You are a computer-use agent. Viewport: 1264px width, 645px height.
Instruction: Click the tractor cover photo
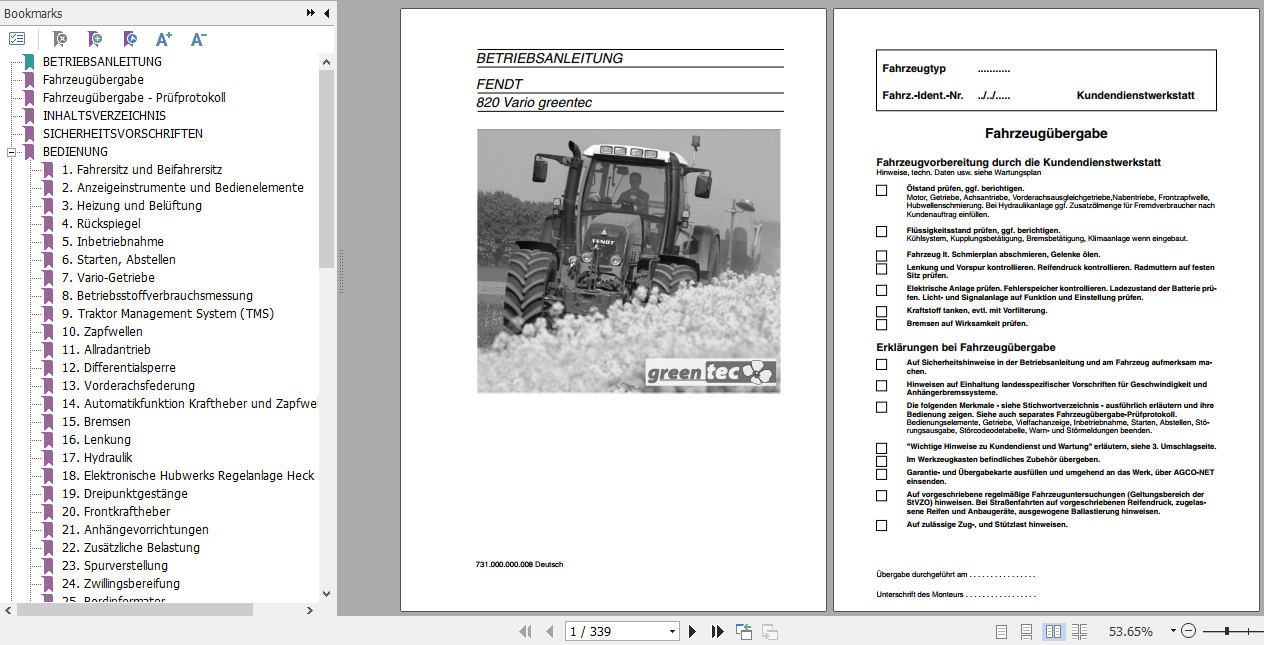(628, 261)
